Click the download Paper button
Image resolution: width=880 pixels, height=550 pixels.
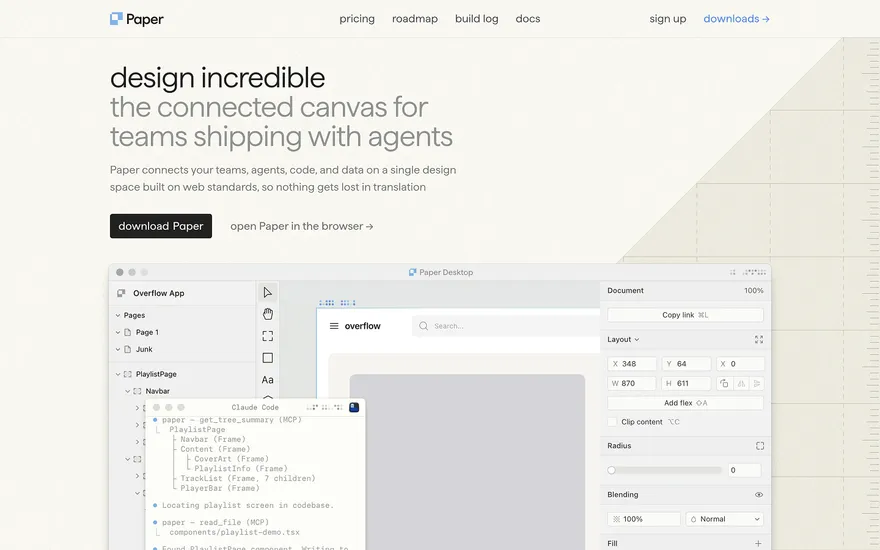(161, 226)
